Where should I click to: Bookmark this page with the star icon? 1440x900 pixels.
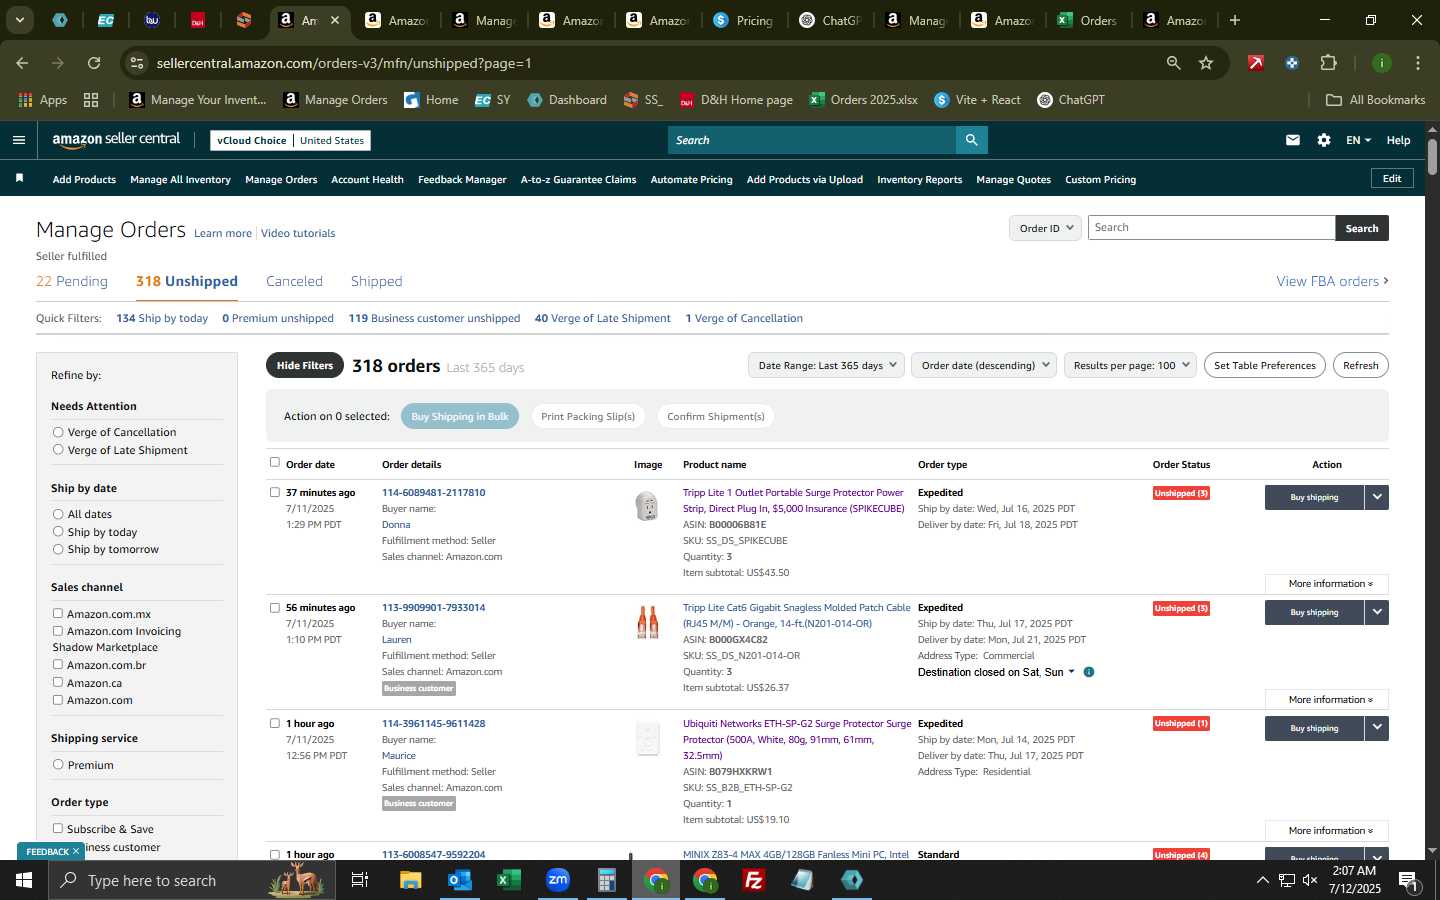click(1206, 63)
